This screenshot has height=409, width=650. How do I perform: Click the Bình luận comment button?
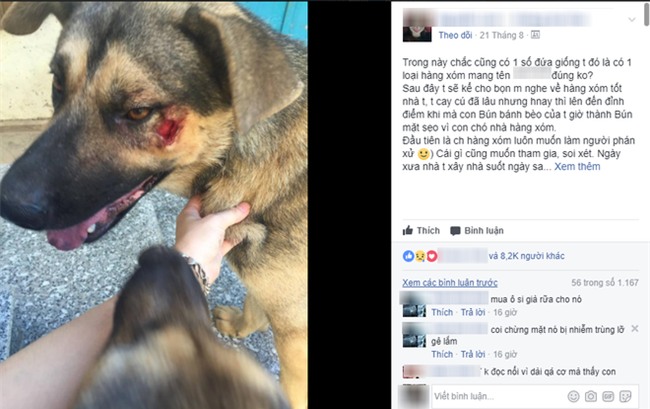(x=477, y=230)
